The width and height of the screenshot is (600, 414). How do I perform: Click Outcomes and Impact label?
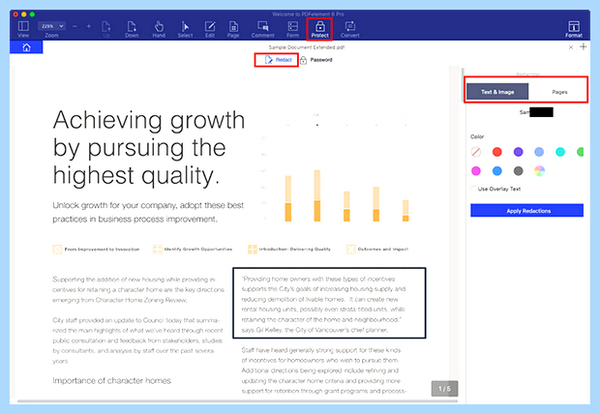[x=383, y=249]
